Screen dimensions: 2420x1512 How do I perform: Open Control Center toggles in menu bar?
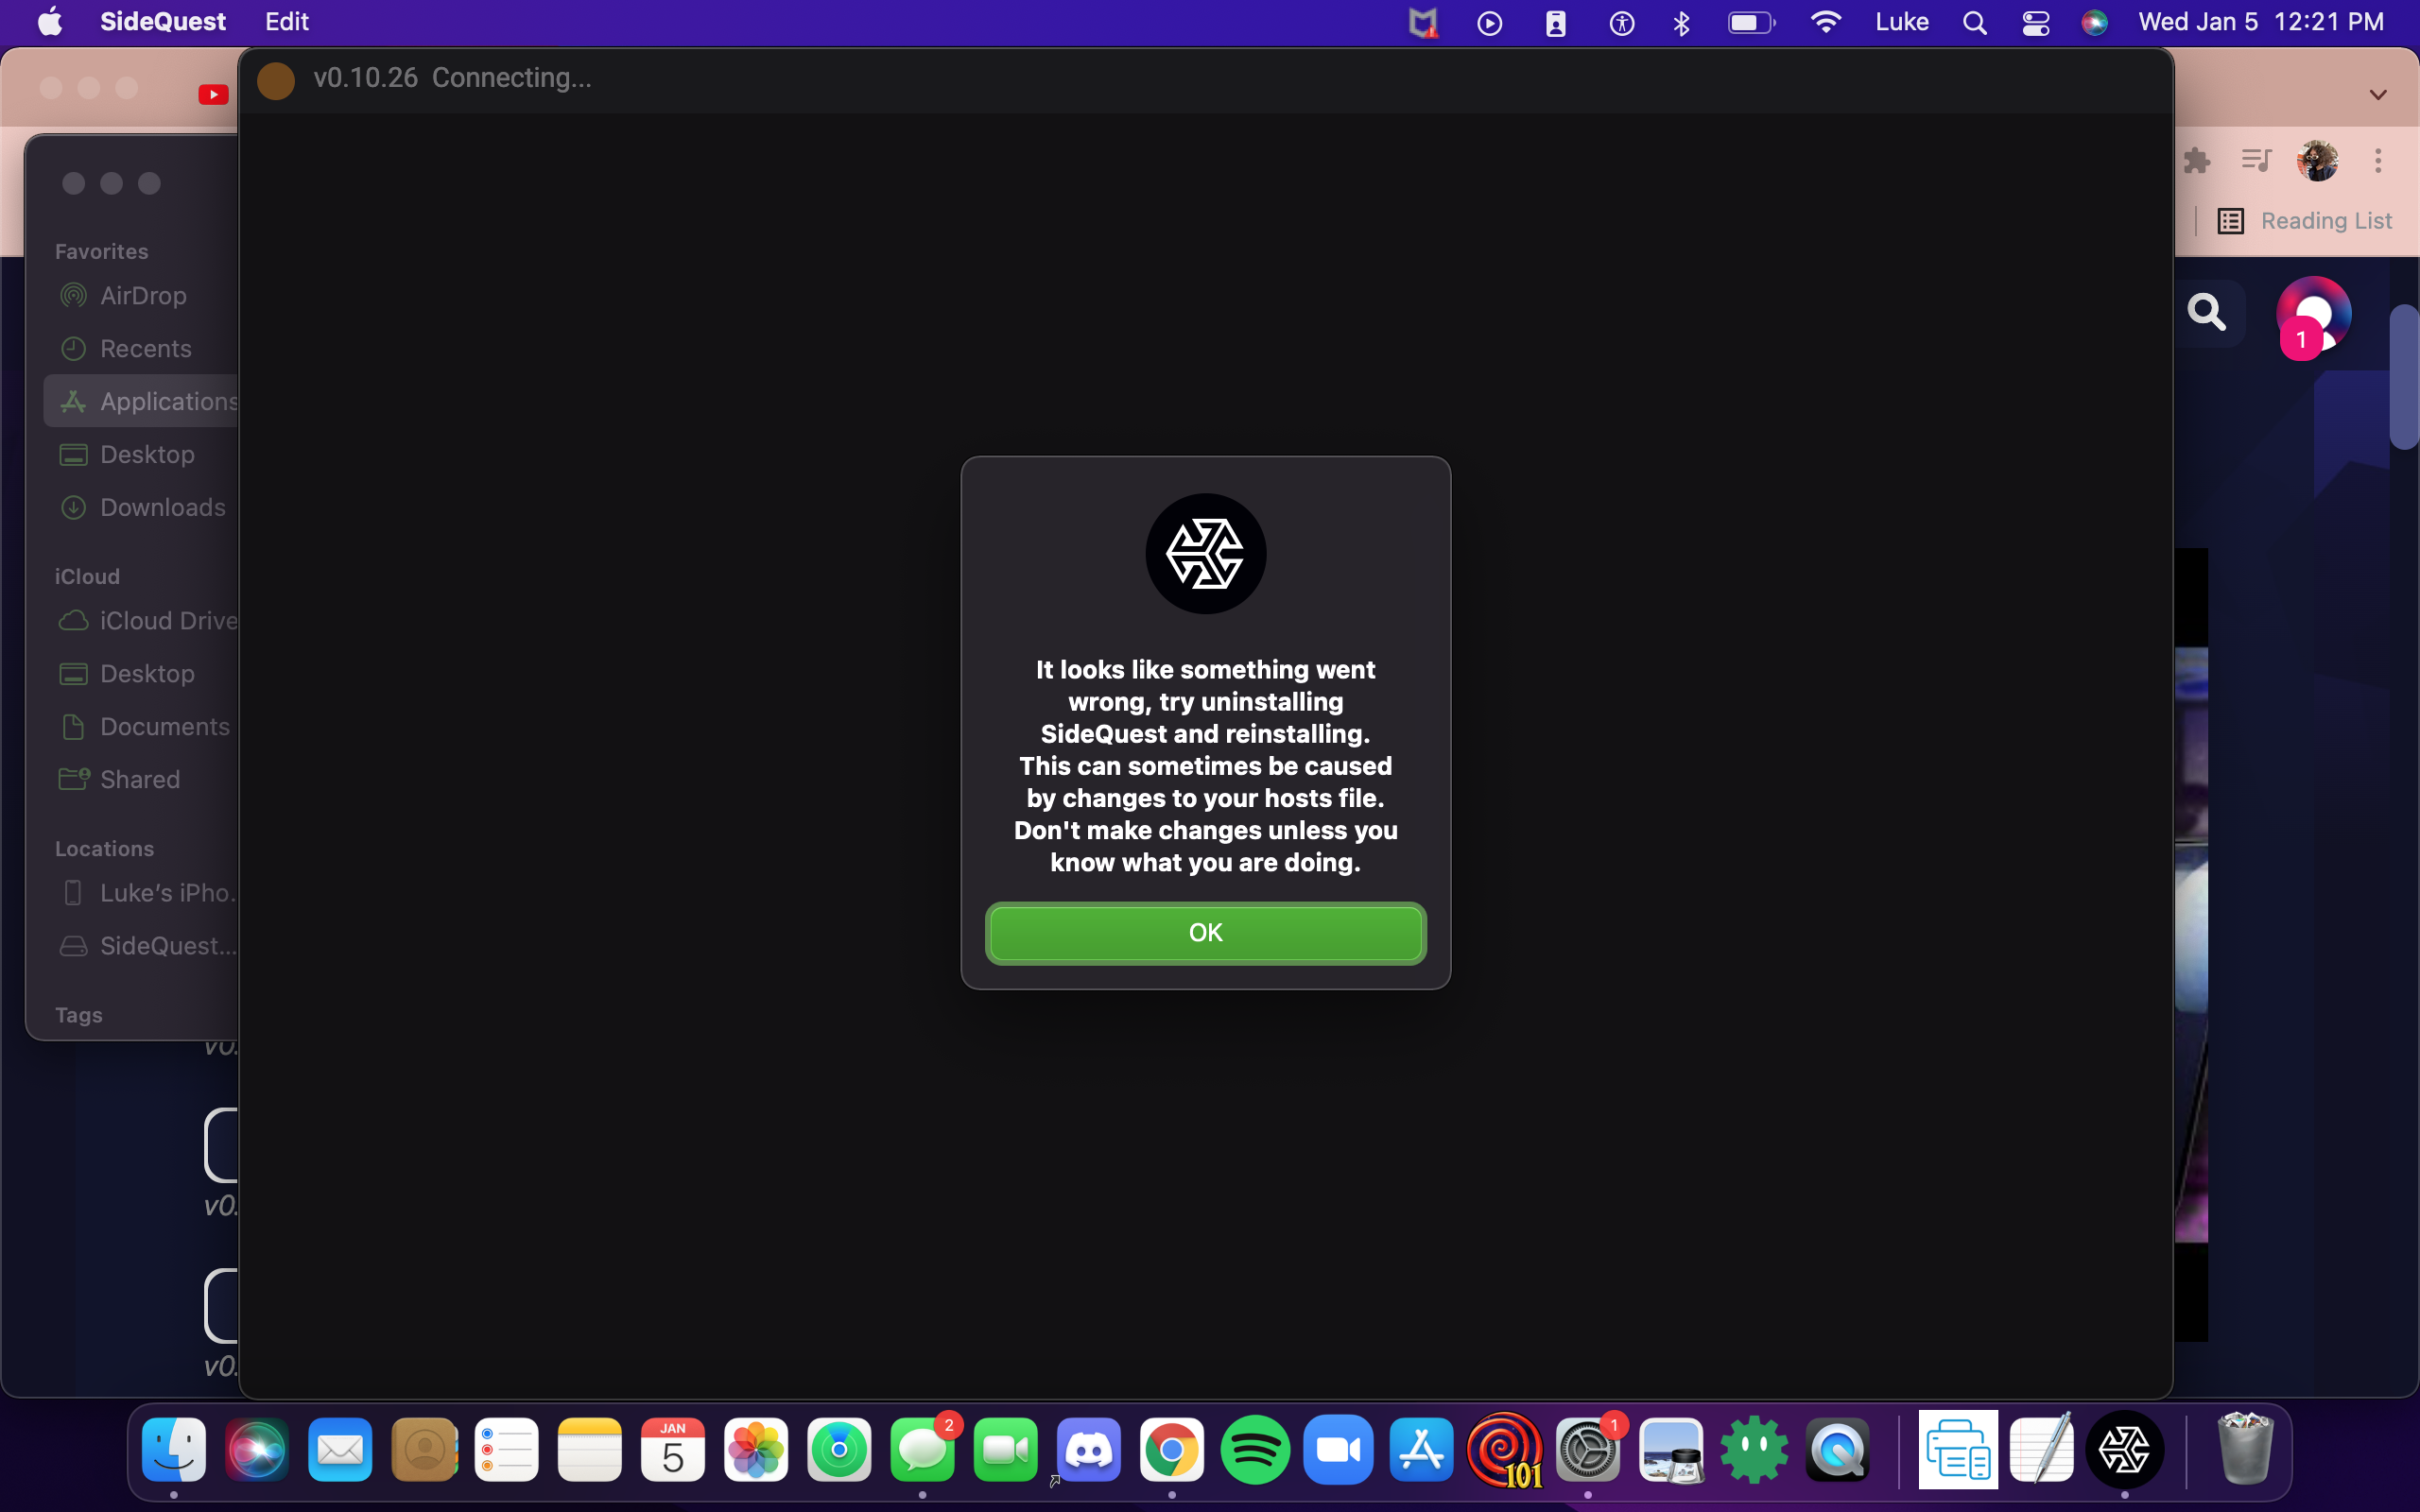(2036, 22)
